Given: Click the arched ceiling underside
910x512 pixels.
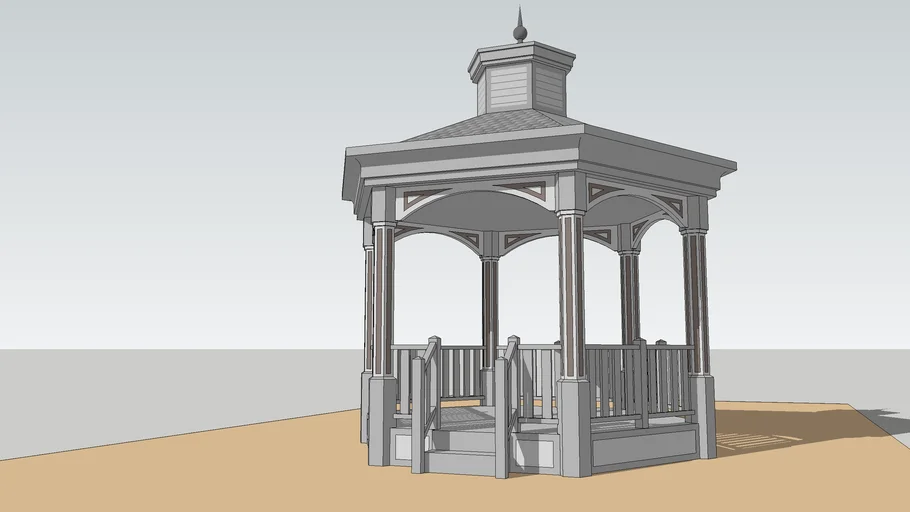Looking at the screenshot, I should point(480,212).
